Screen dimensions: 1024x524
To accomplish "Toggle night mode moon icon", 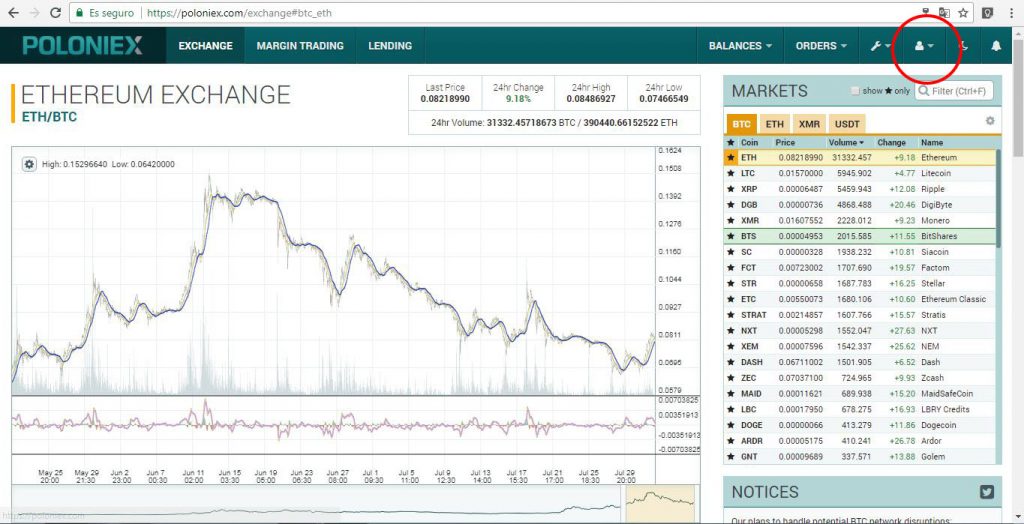I will point(963,46).
